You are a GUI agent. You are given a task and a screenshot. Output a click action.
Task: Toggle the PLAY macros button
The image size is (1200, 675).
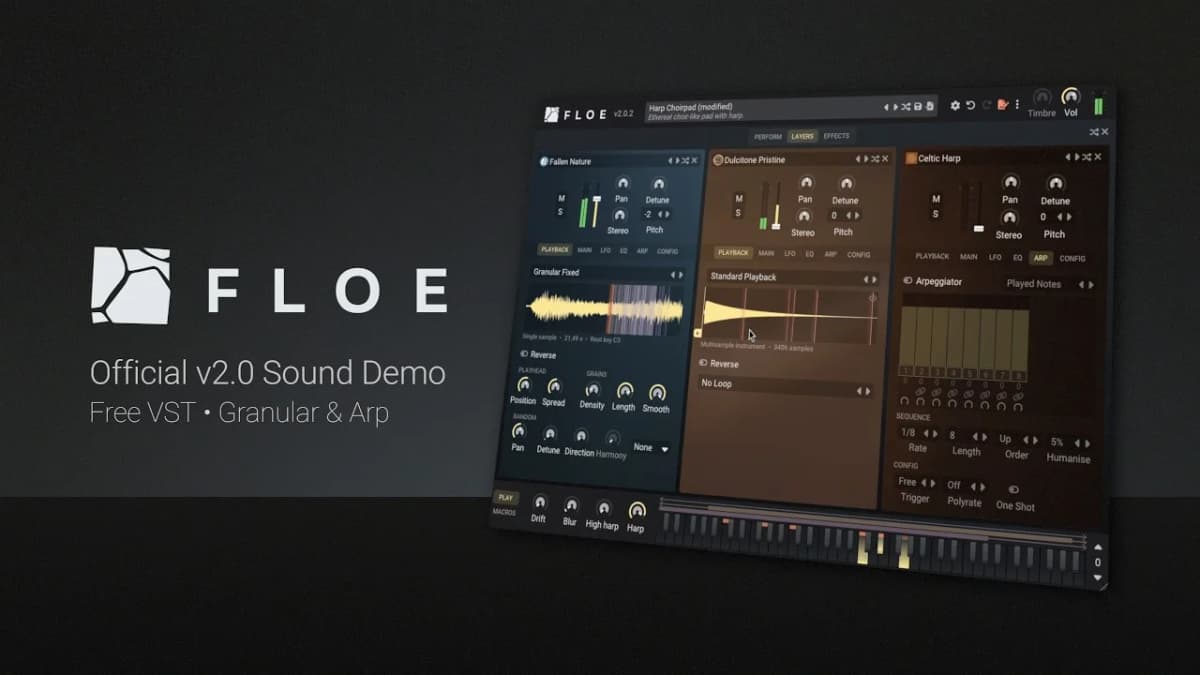505,497
